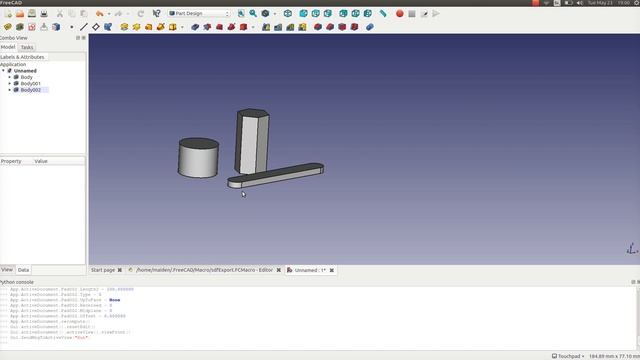
Task: Click the Measure distance ruler icon
Action: (x=383, y=13)
